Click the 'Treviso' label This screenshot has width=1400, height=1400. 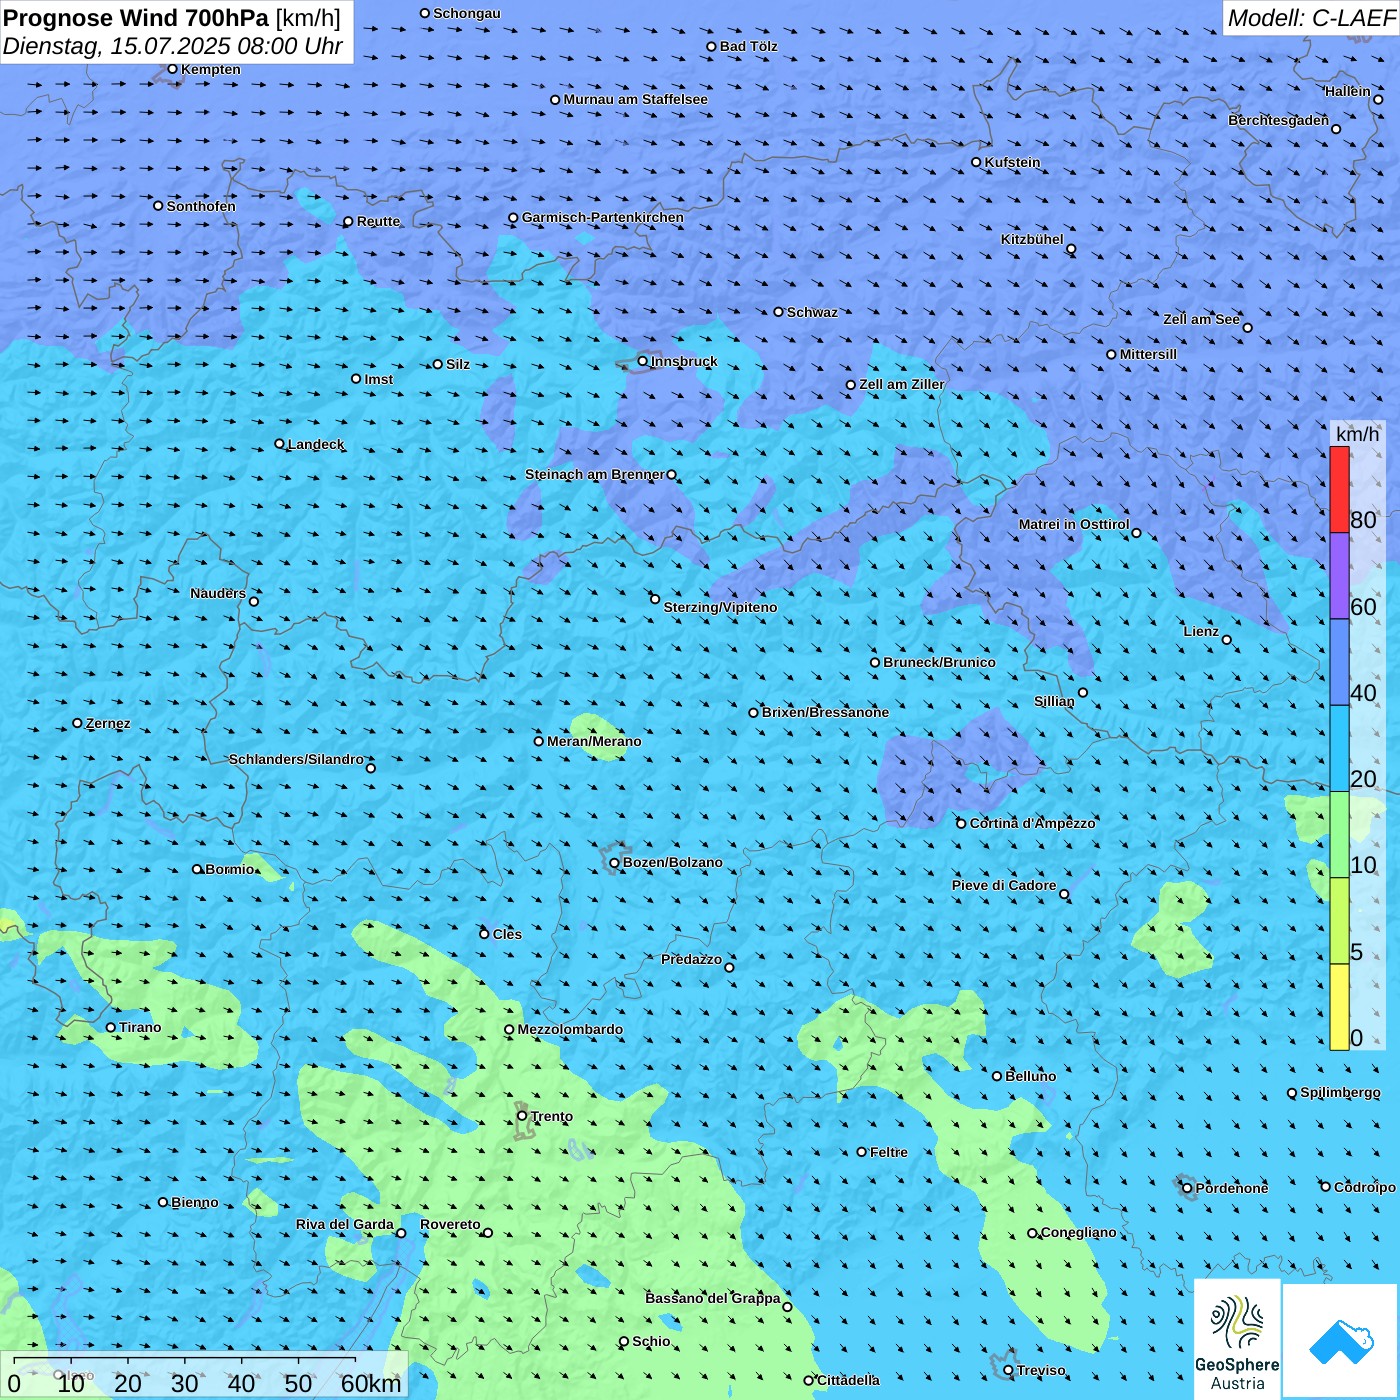(1041, 1370)
